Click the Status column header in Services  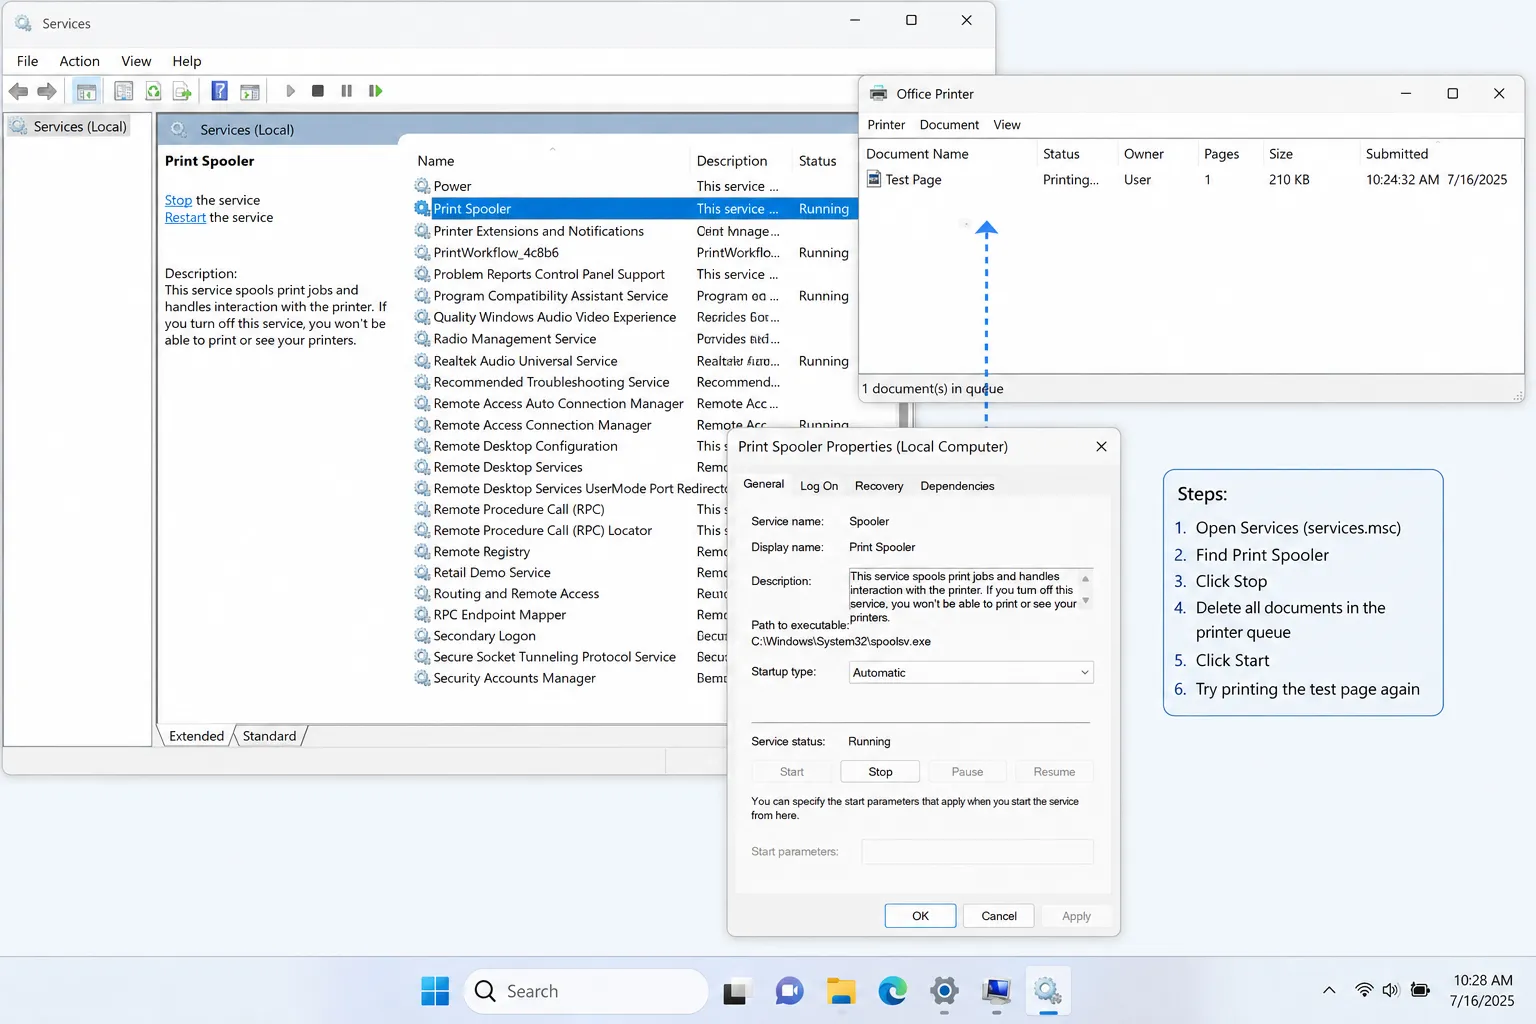tap(817, 161)
